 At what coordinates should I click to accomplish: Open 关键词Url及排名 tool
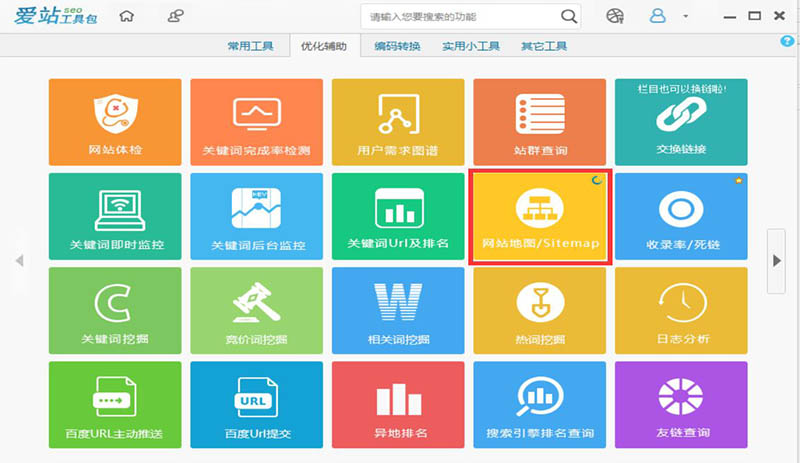(398, 216)
